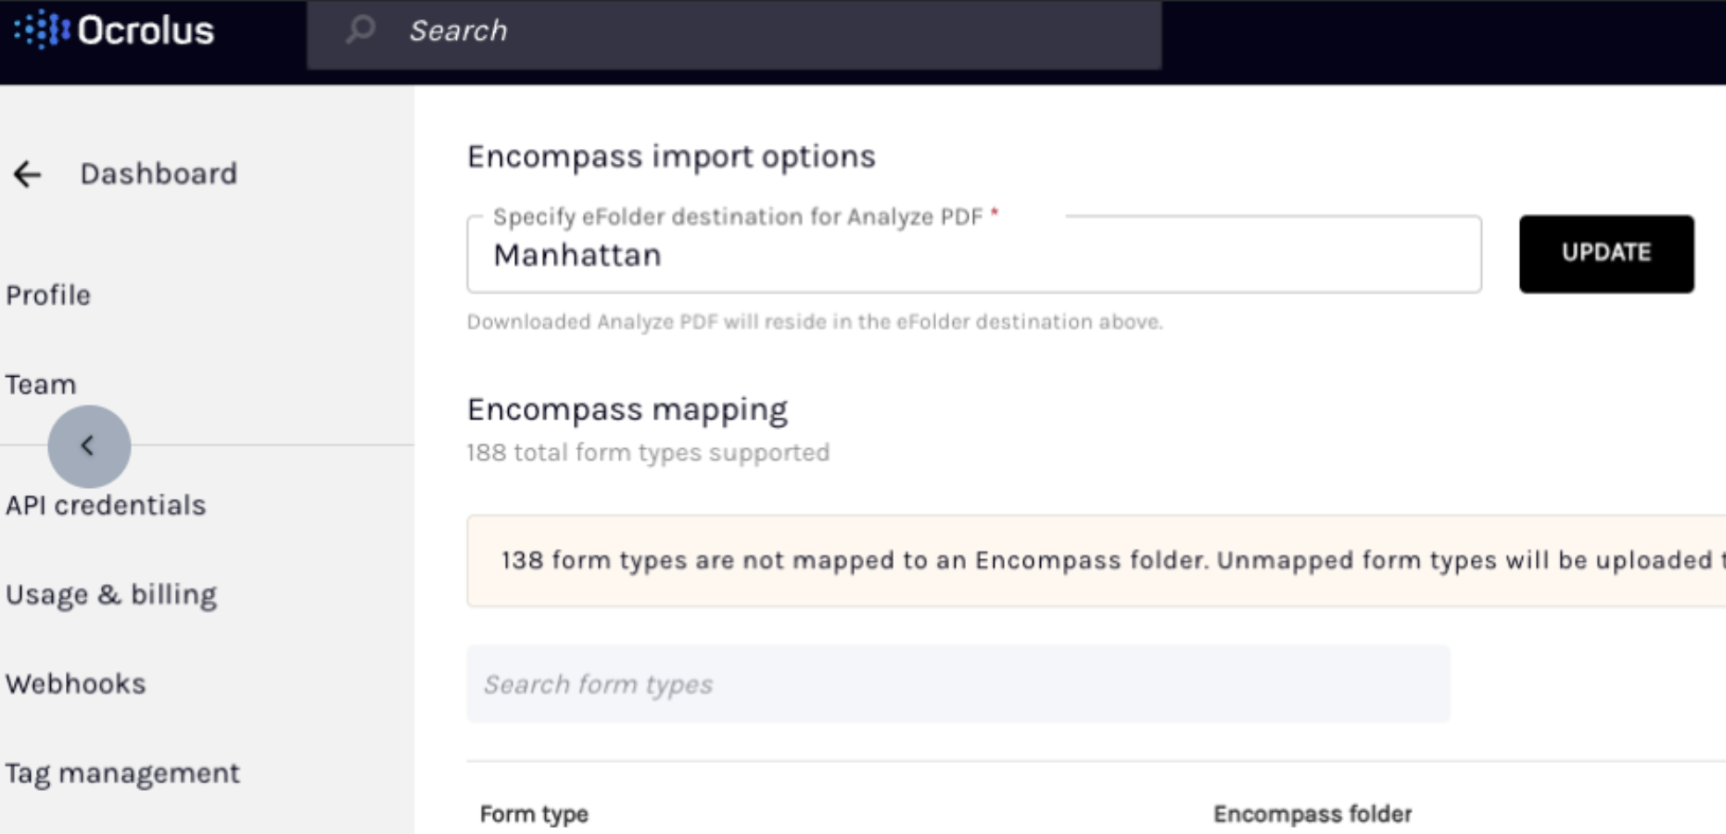Click the Ocrolus logo icon
This screenshot has height=834, width=1726.
42,30
